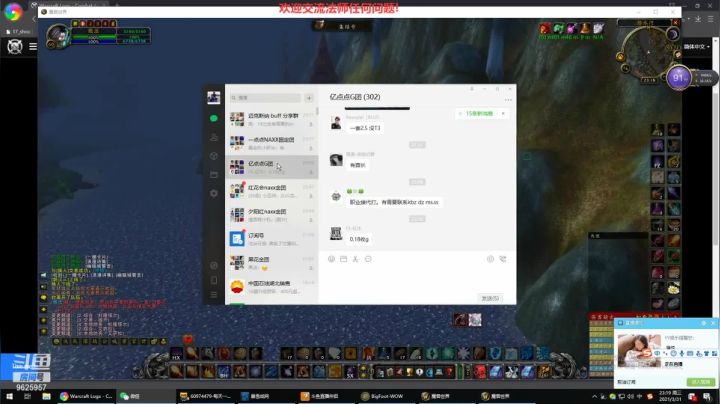Click the purple 91 badge near minimap

[x=679, y=78]
